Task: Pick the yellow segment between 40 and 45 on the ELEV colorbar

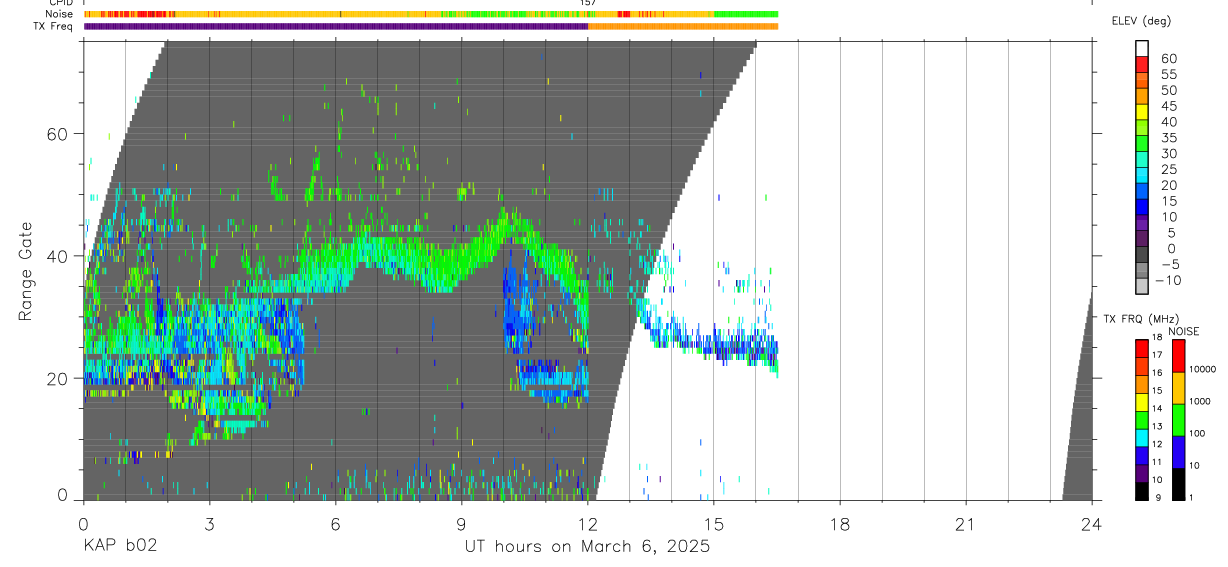Action: coord(1142,111)
